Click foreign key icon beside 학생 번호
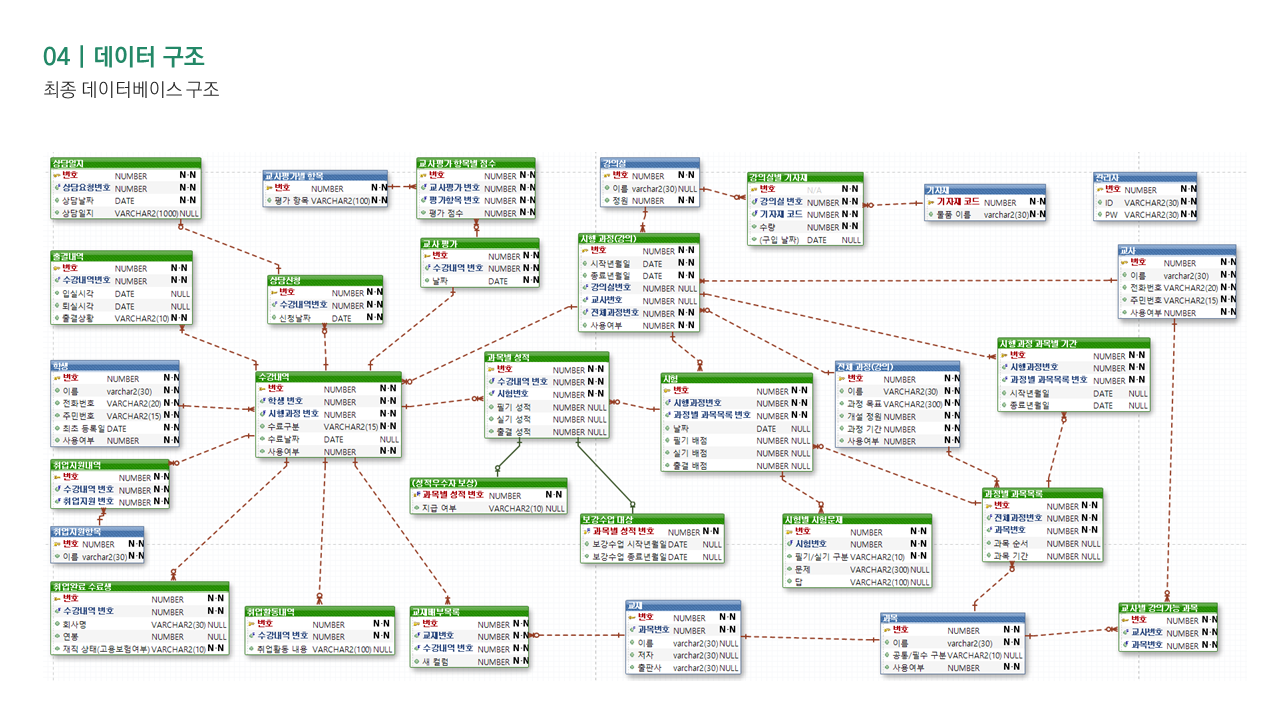1280x720 pixels. (x=262, y=401)
